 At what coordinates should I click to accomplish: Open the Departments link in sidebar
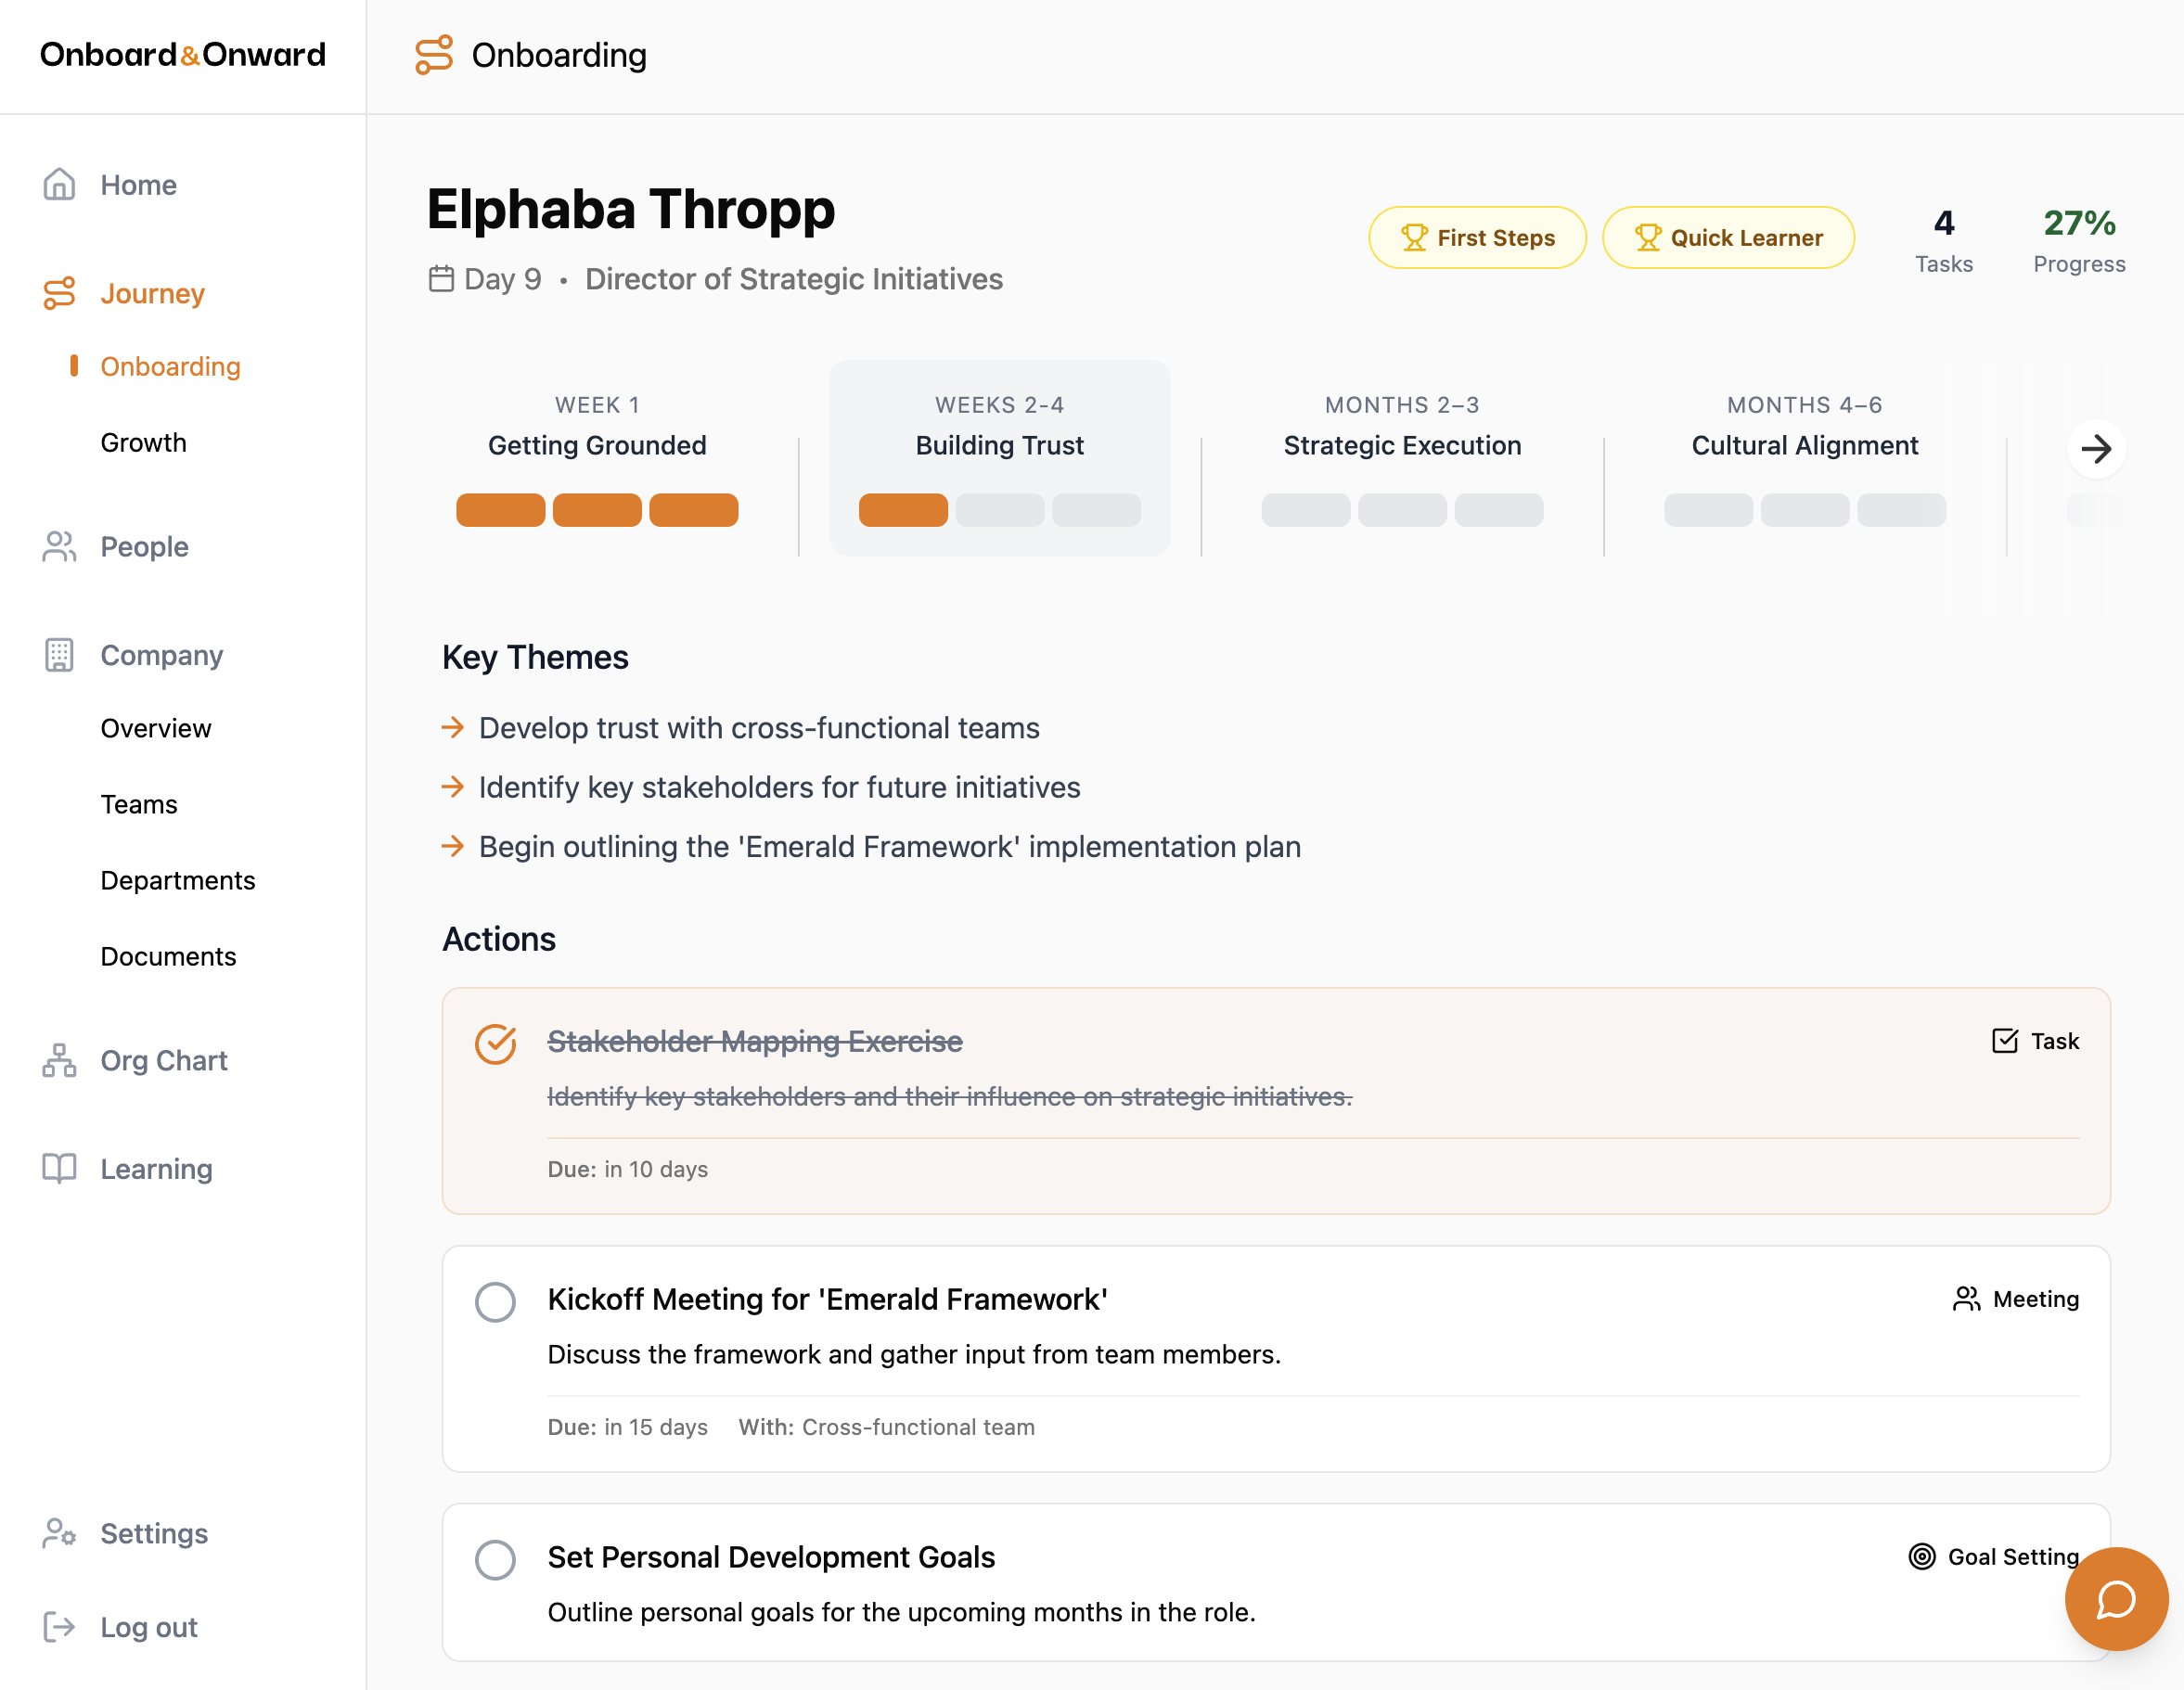pyautogui.click(x=177, y=880)
